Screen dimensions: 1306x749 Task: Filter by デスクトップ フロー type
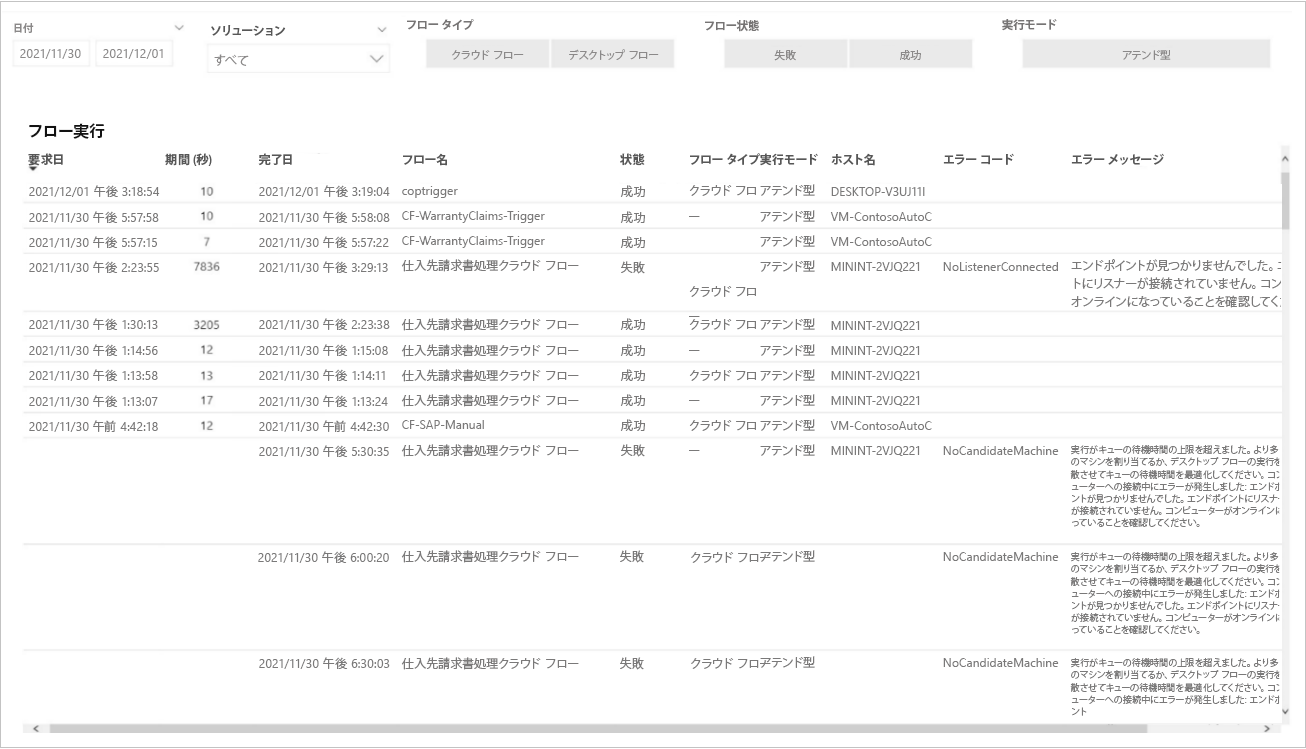(613, 55)
